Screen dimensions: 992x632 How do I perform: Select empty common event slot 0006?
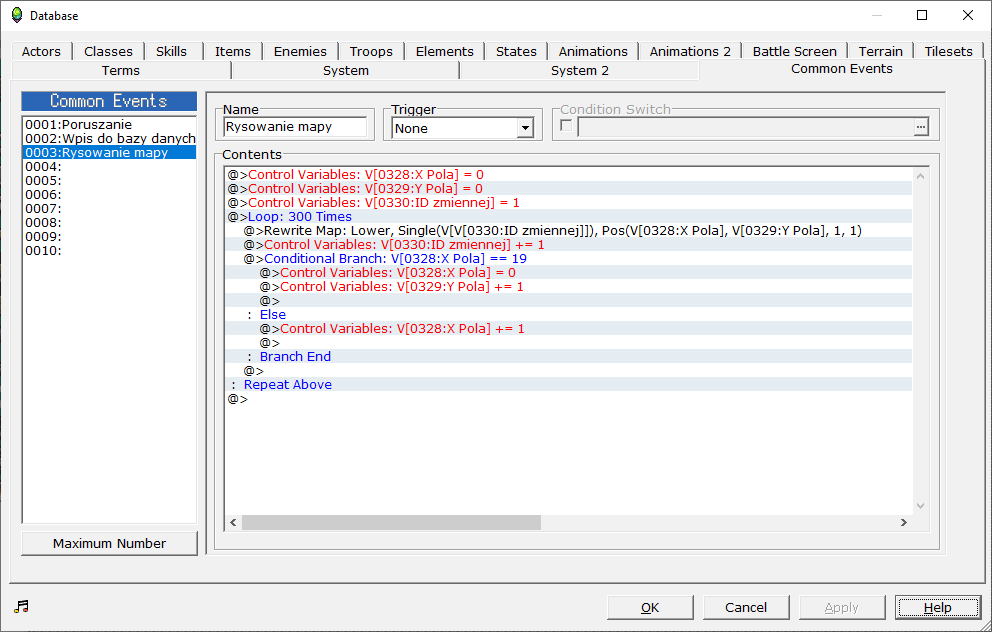pos(109,194)
